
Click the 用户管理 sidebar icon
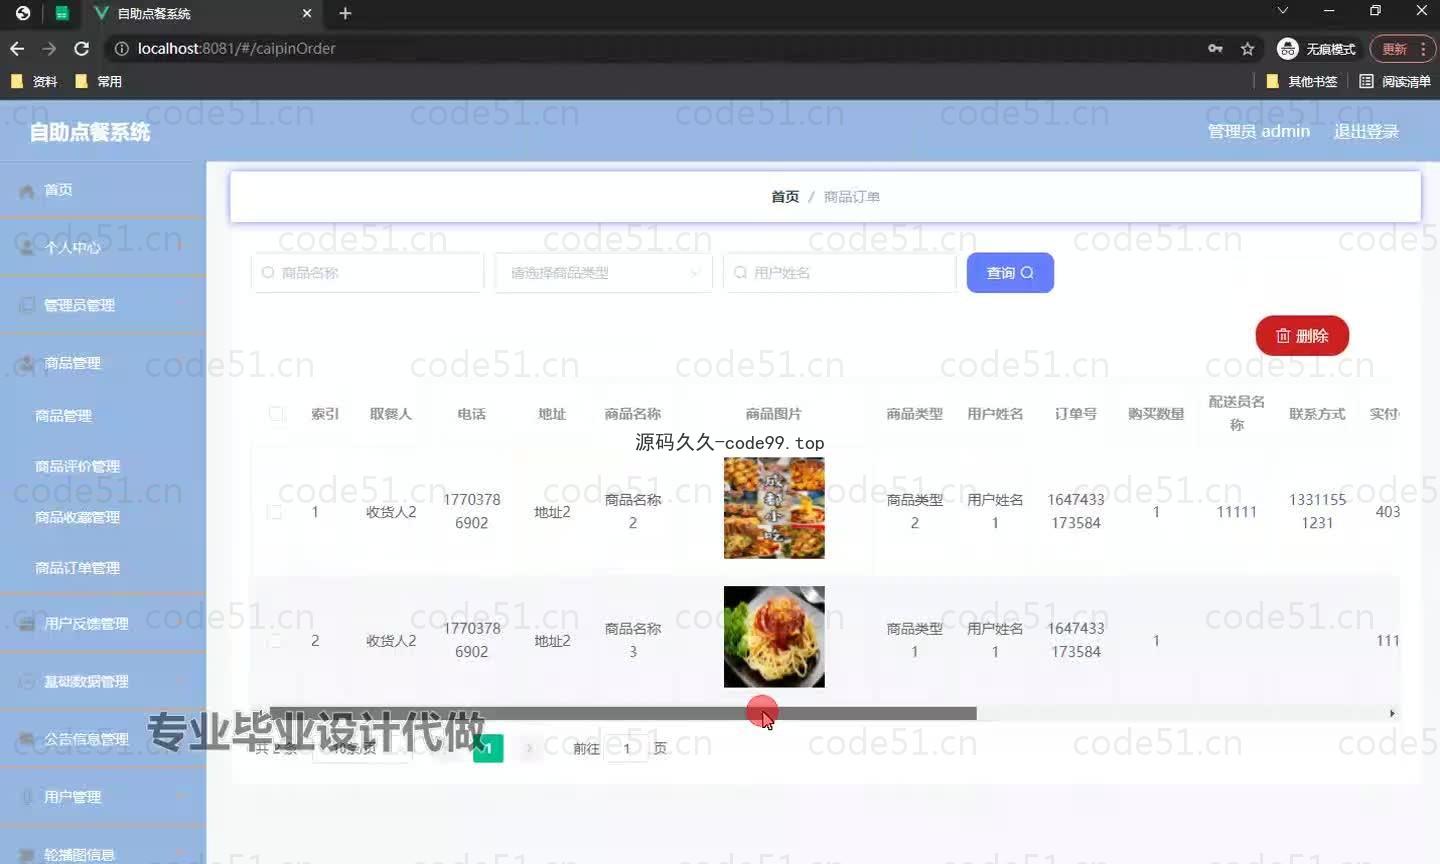(27, 797)
